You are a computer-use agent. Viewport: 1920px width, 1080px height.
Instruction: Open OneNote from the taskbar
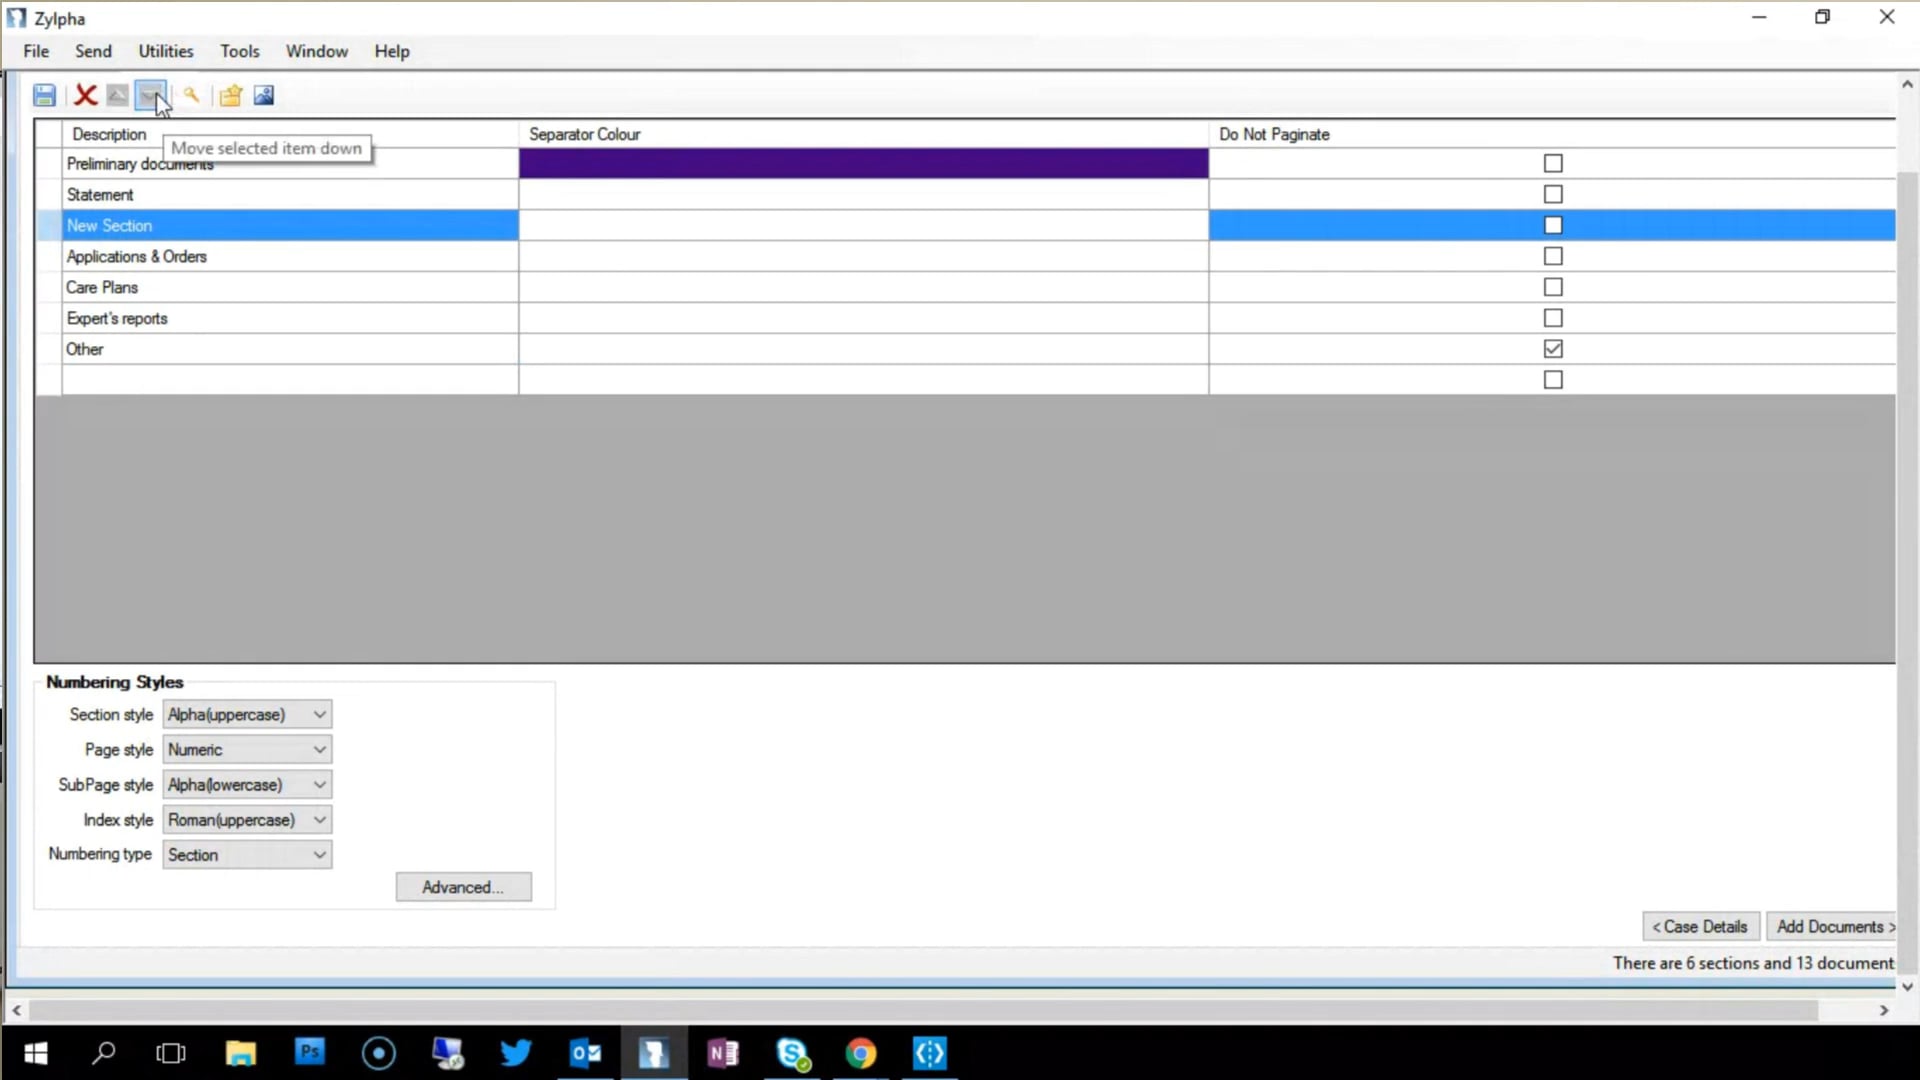click(x=723, y=1053)
